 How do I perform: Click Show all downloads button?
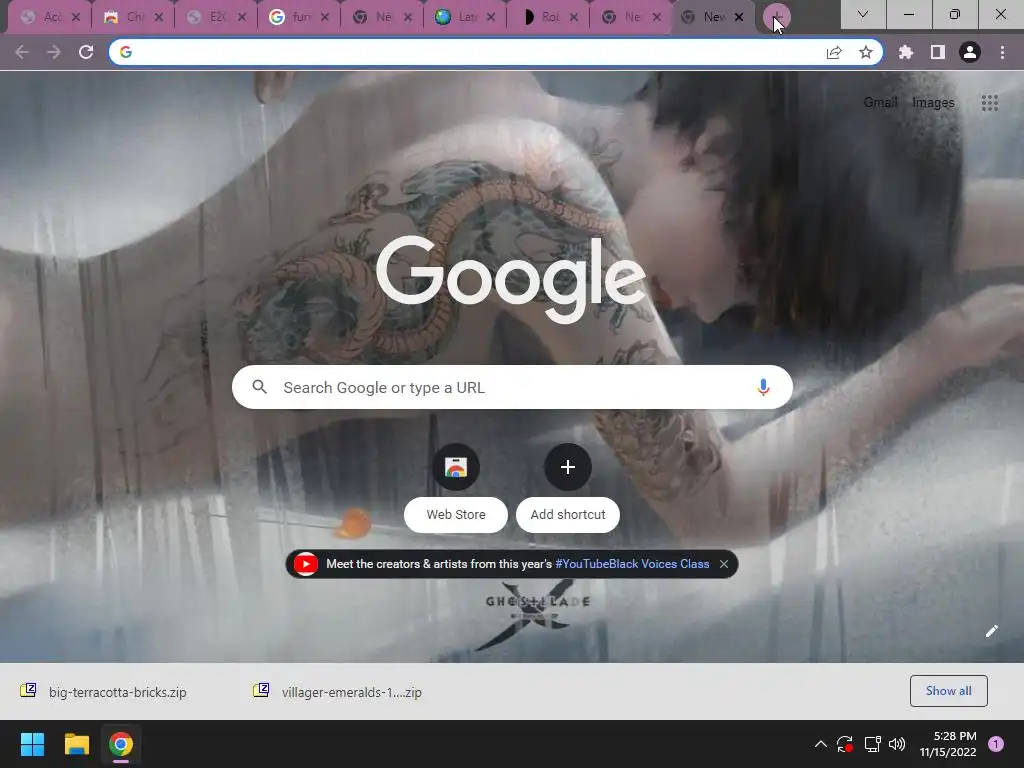pyautogui.click(x=948, y=691)
